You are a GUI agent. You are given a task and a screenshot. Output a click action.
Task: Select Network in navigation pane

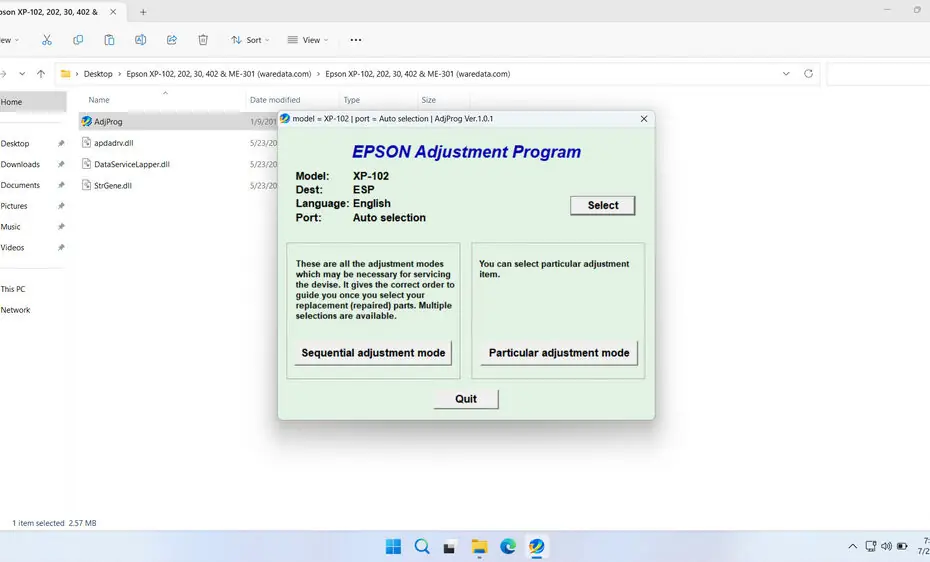[x=15, y=309]
